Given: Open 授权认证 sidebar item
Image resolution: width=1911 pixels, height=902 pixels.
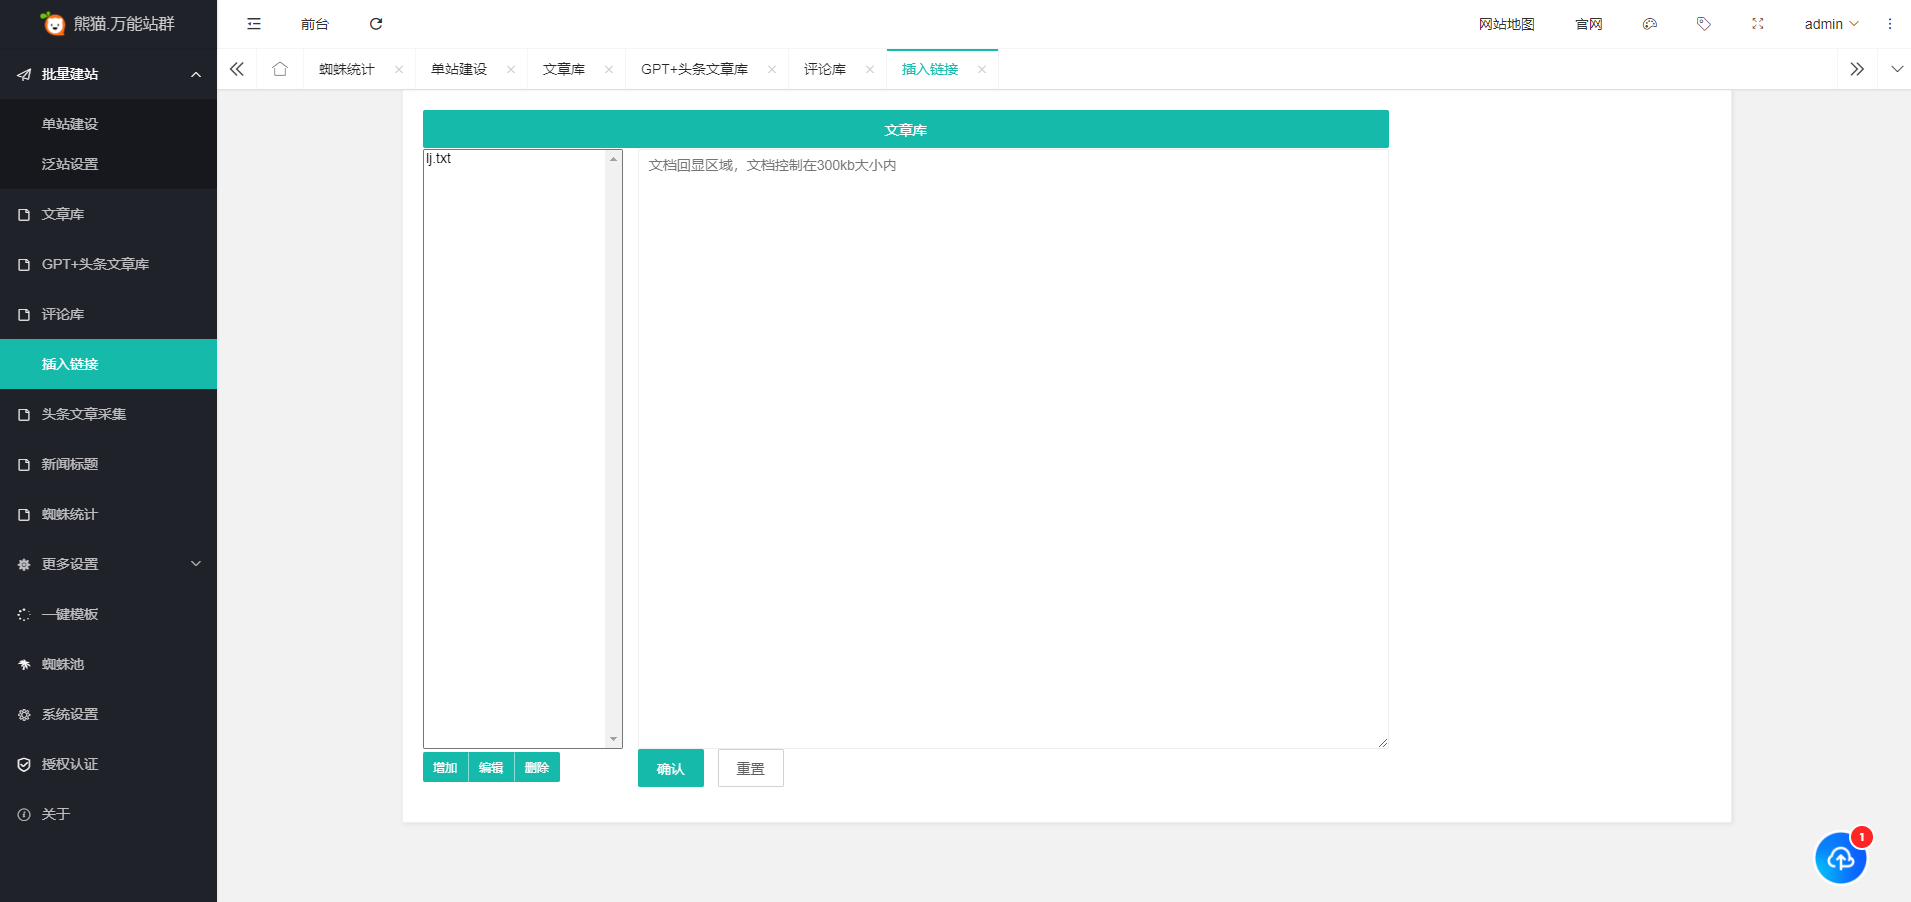Looking at the screenshot, I should tap(108, 764).
